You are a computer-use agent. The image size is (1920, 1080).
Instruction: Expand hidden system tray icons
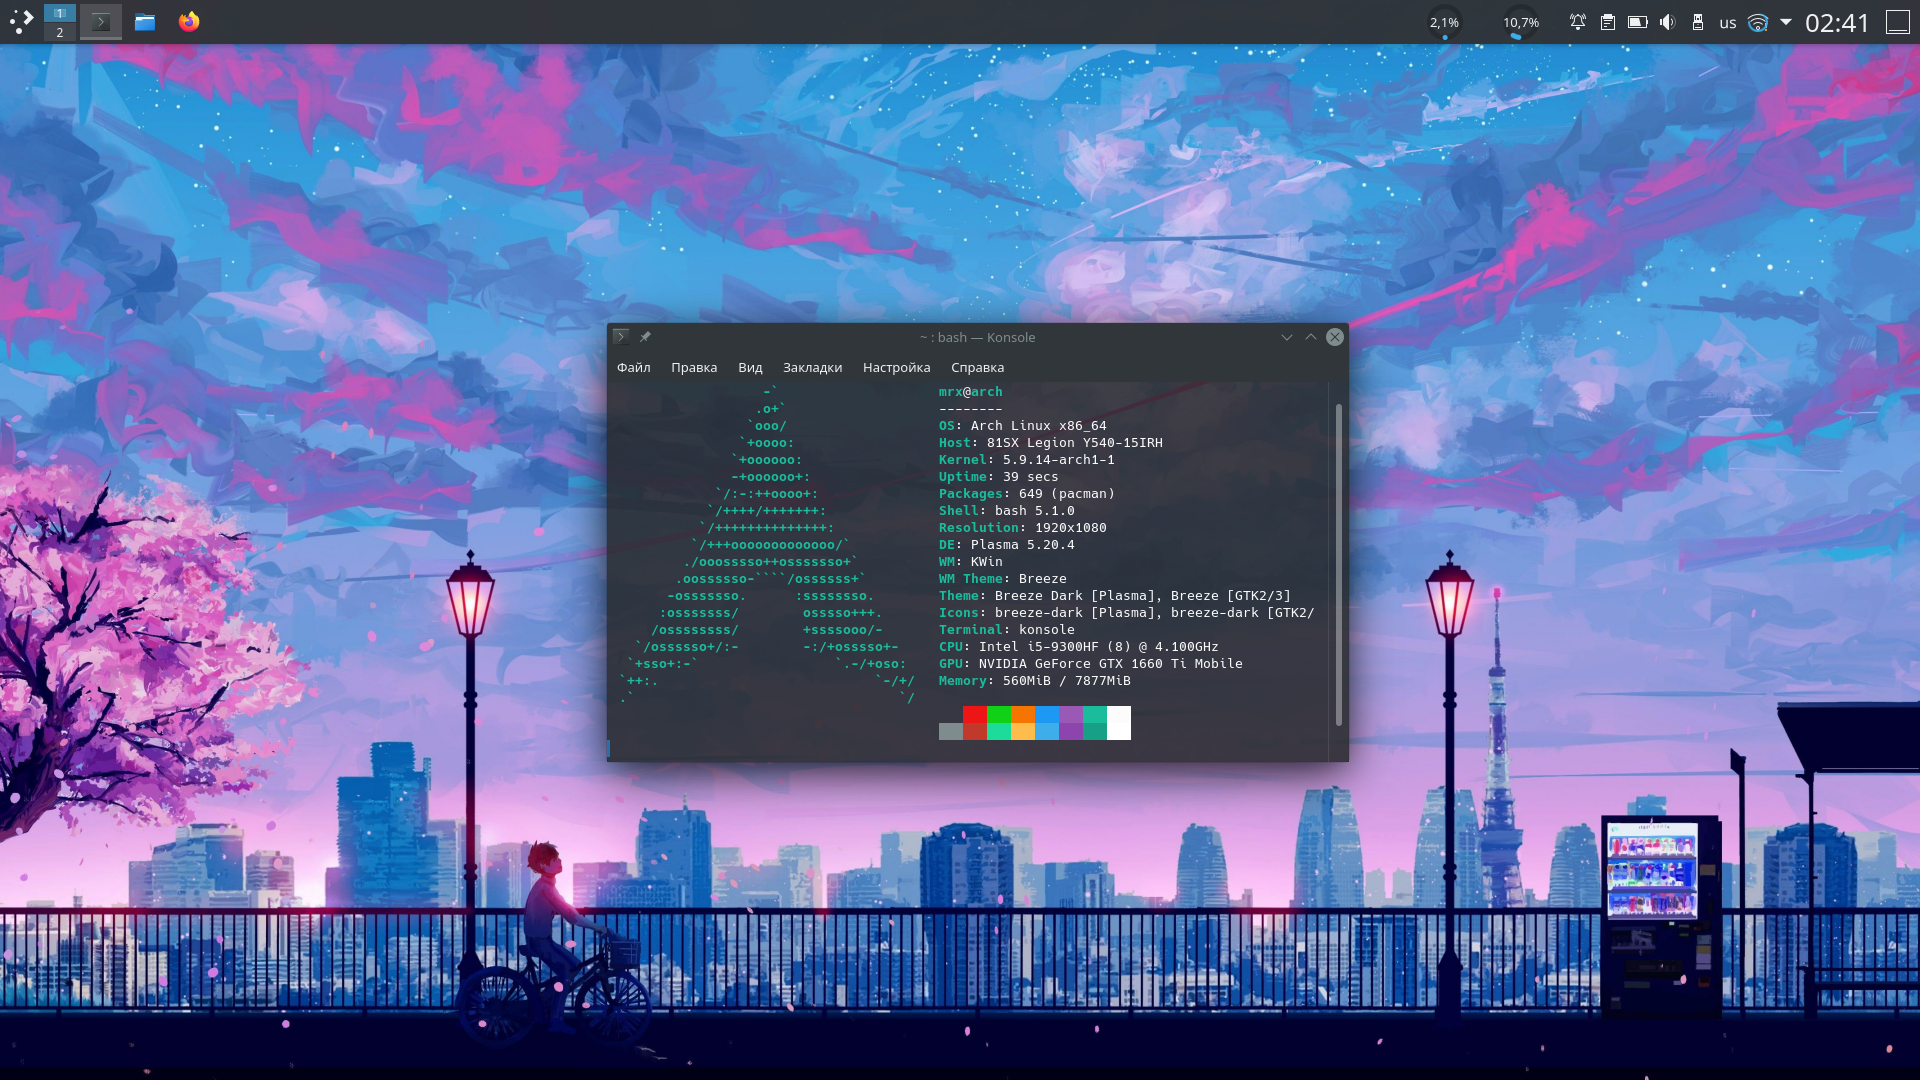[x=1786, y=21]
